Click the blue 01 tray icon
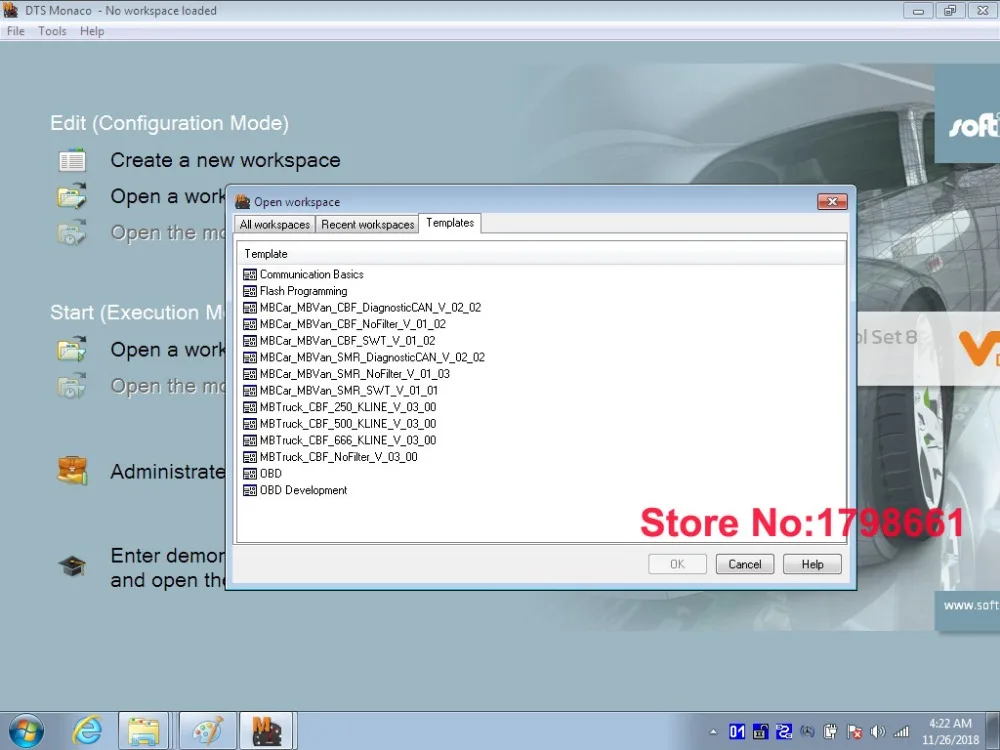 737,732
